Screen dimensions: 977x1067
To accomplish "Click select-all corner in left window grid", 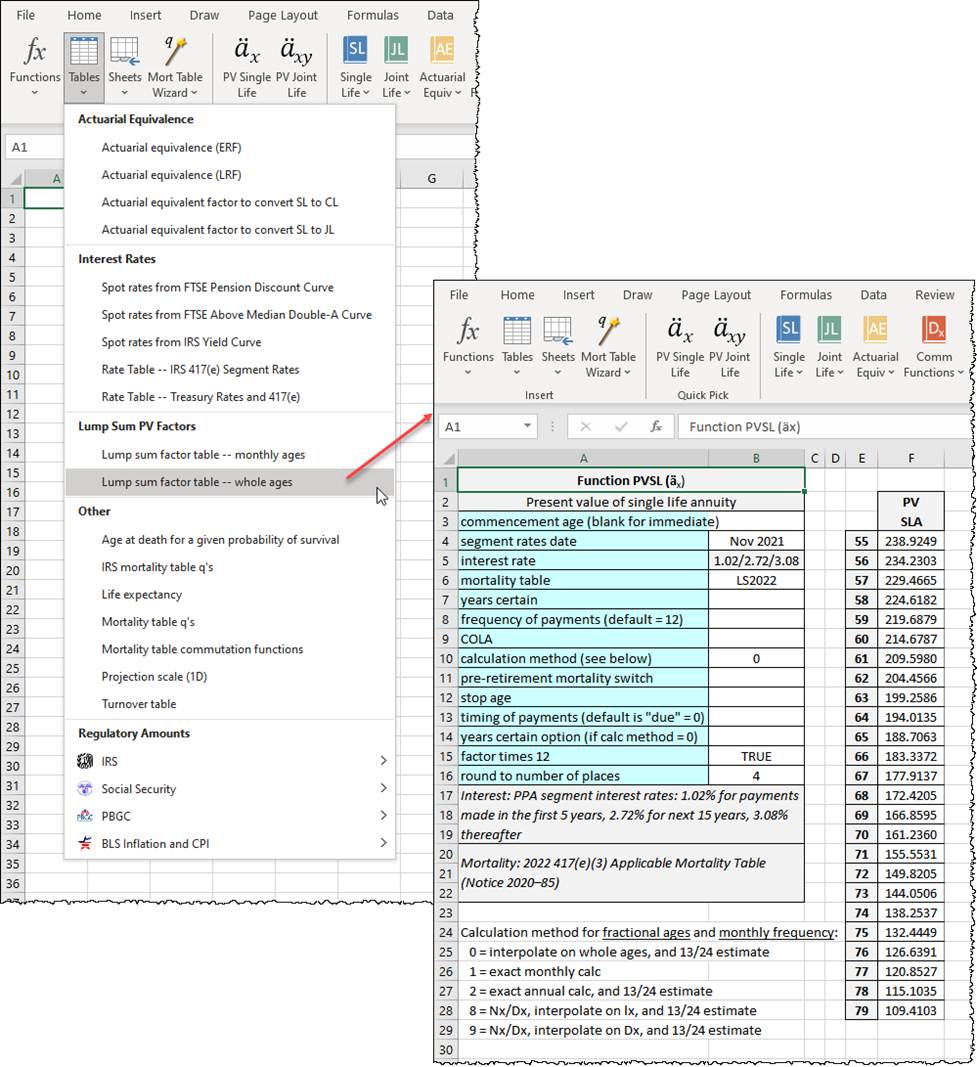I will pyautogui.click(x=14, y=179).
